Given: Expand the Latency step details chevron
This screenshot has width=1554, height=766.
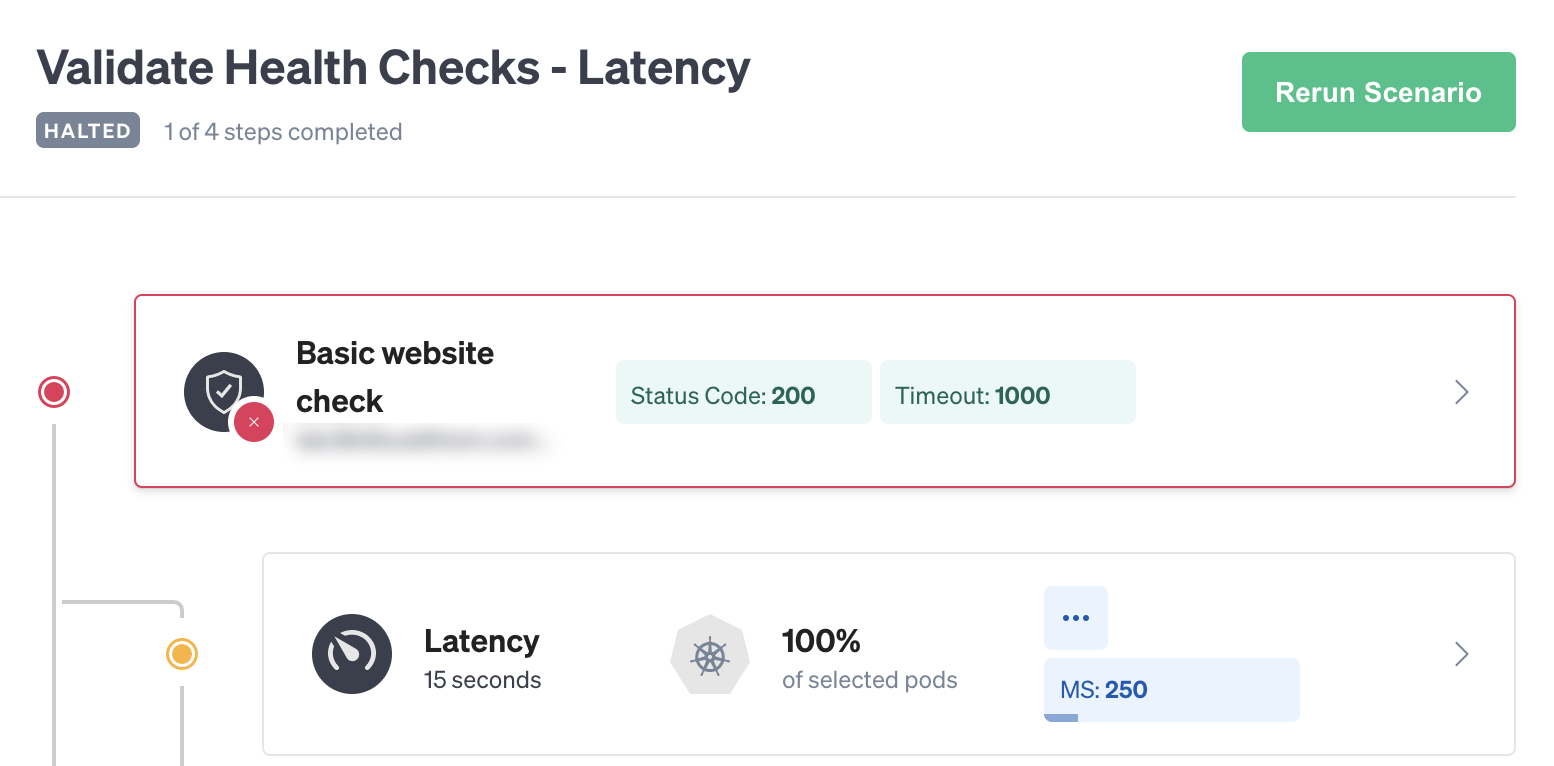Looking at the screenshot, I should [x=1461, y=654].
